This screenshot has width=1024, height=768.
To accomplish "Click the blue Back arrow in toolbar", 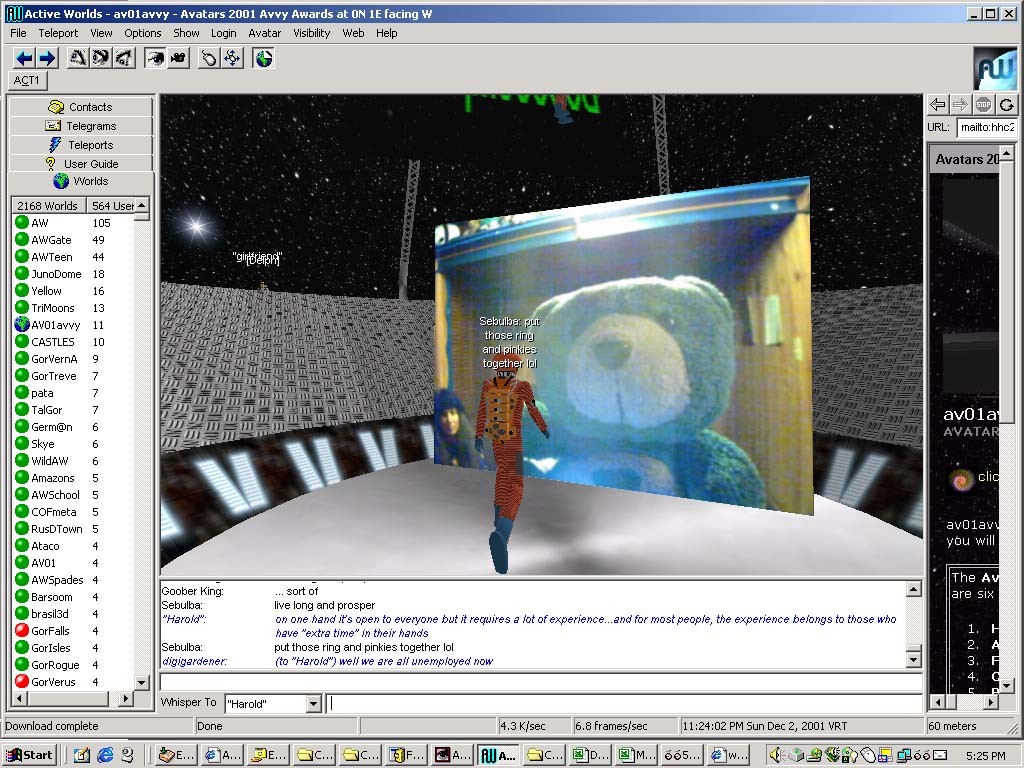I will pyautogui.click(x=23, y=58).
